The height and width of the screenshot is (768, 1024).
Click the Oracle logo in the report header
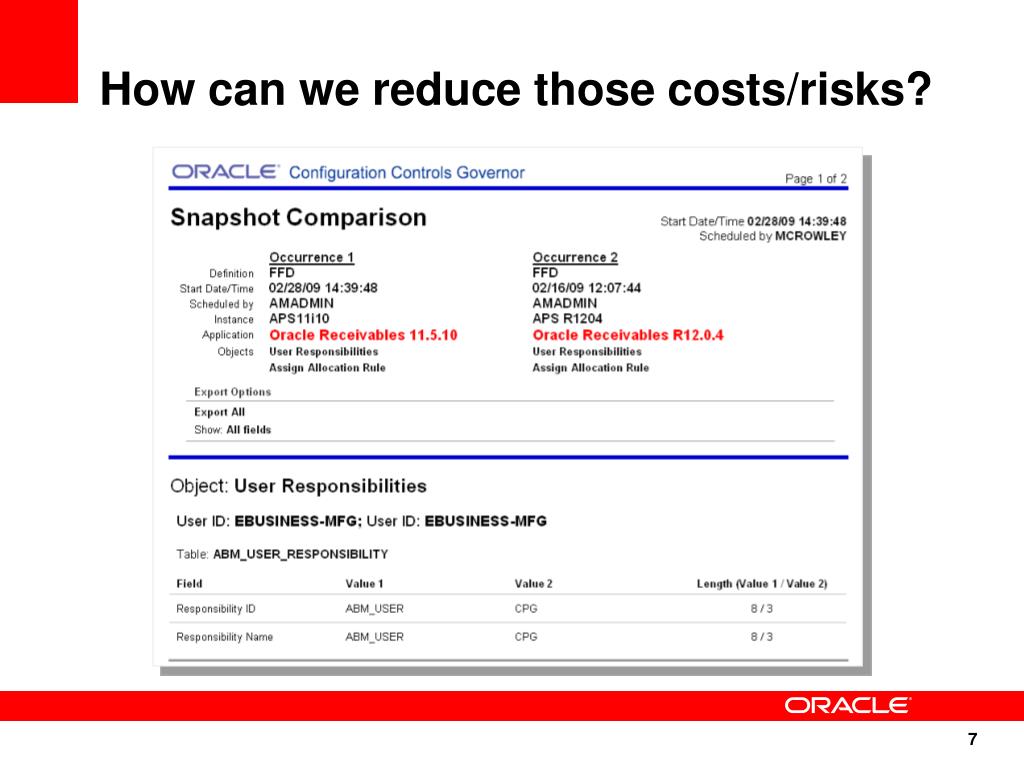(225, 172)
